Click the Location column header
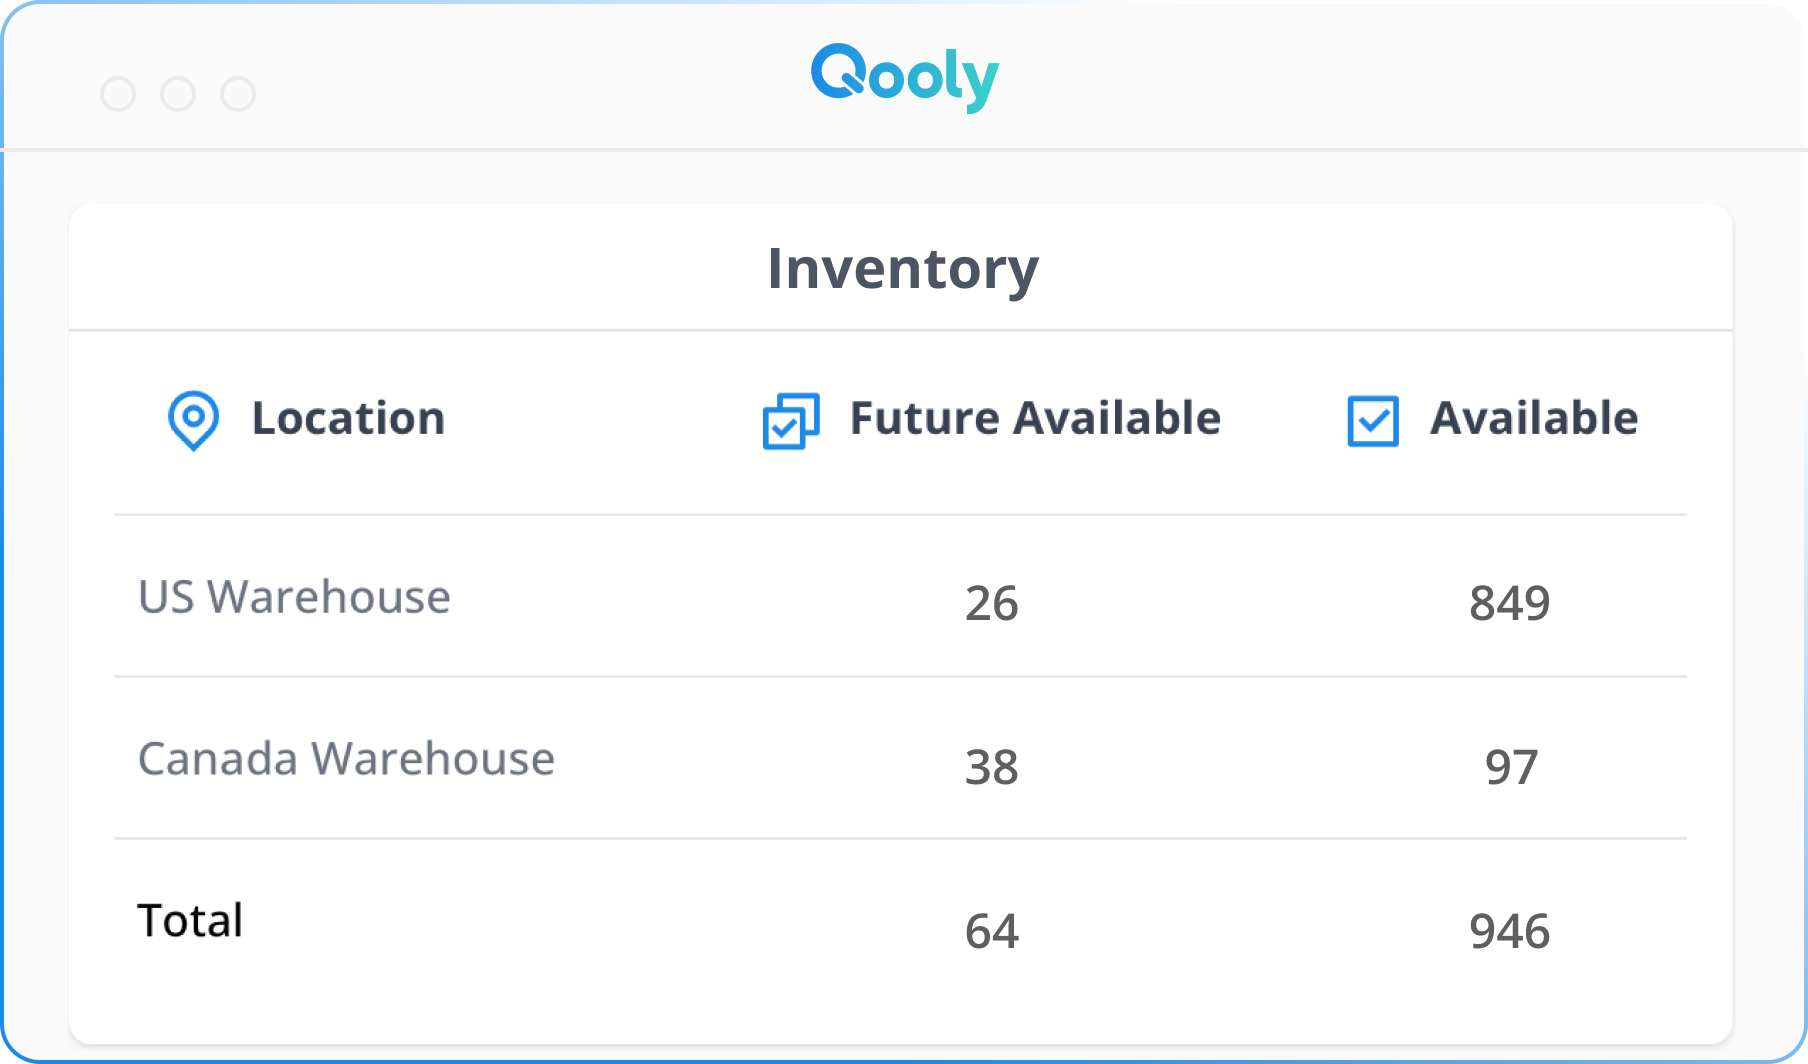 348,418
